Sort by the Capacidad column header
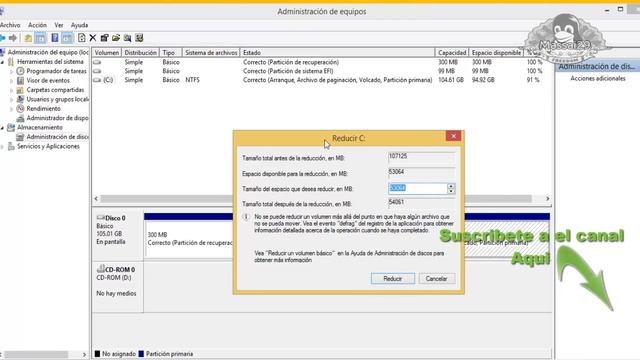640x360 pixels. [451, 53]
